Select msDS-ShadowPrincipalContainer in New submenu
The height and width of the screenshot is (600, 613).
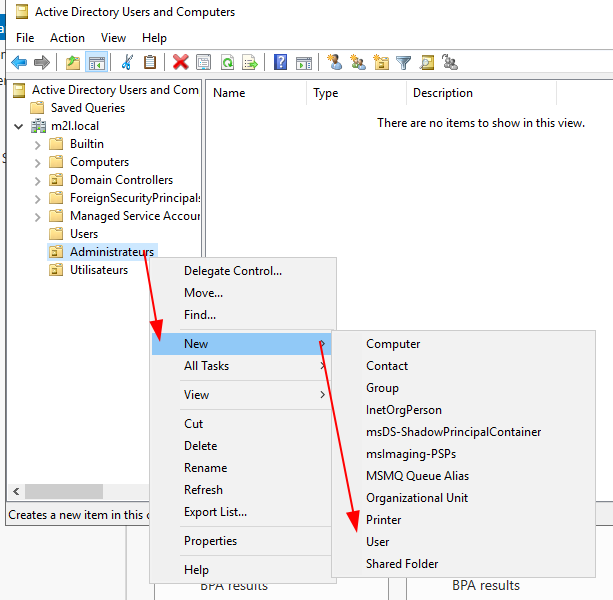(464, 432)
